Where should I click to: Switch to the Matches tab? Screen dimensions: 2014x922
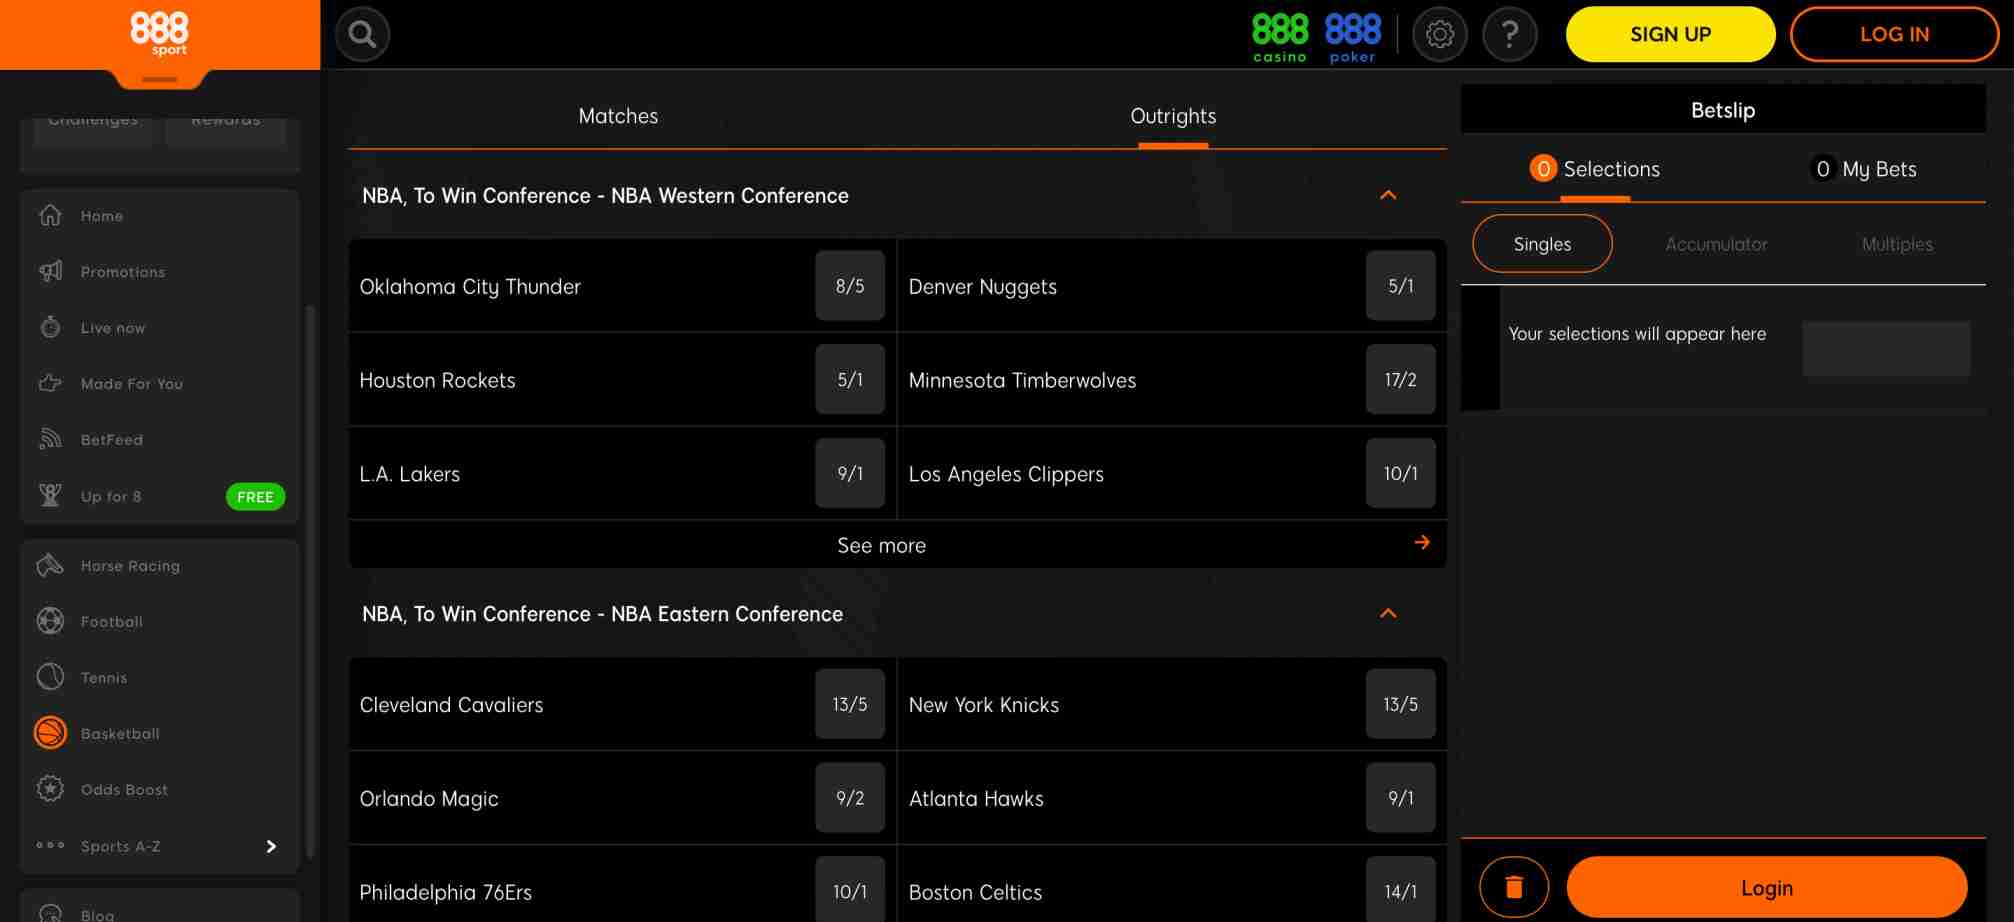pyautogui.click(x=618, y=116)
